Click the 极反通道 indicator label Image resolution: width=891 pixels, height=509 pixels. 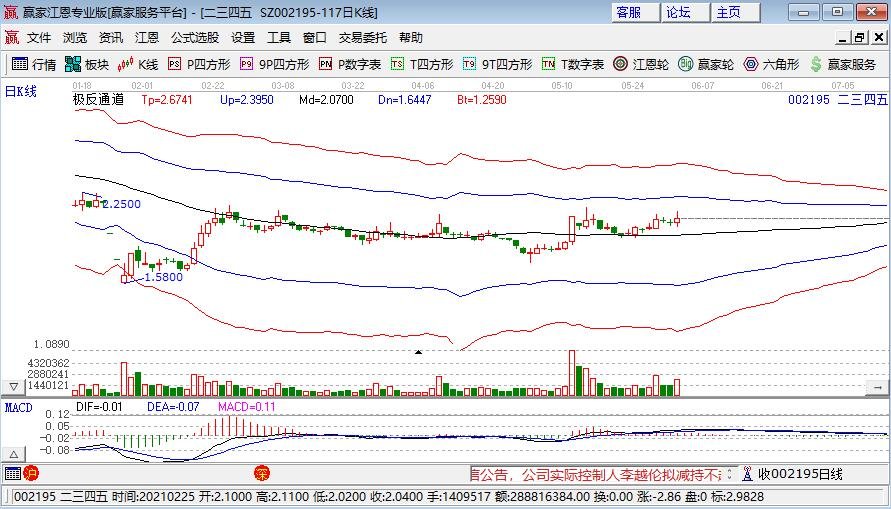(x=98, y=100)
